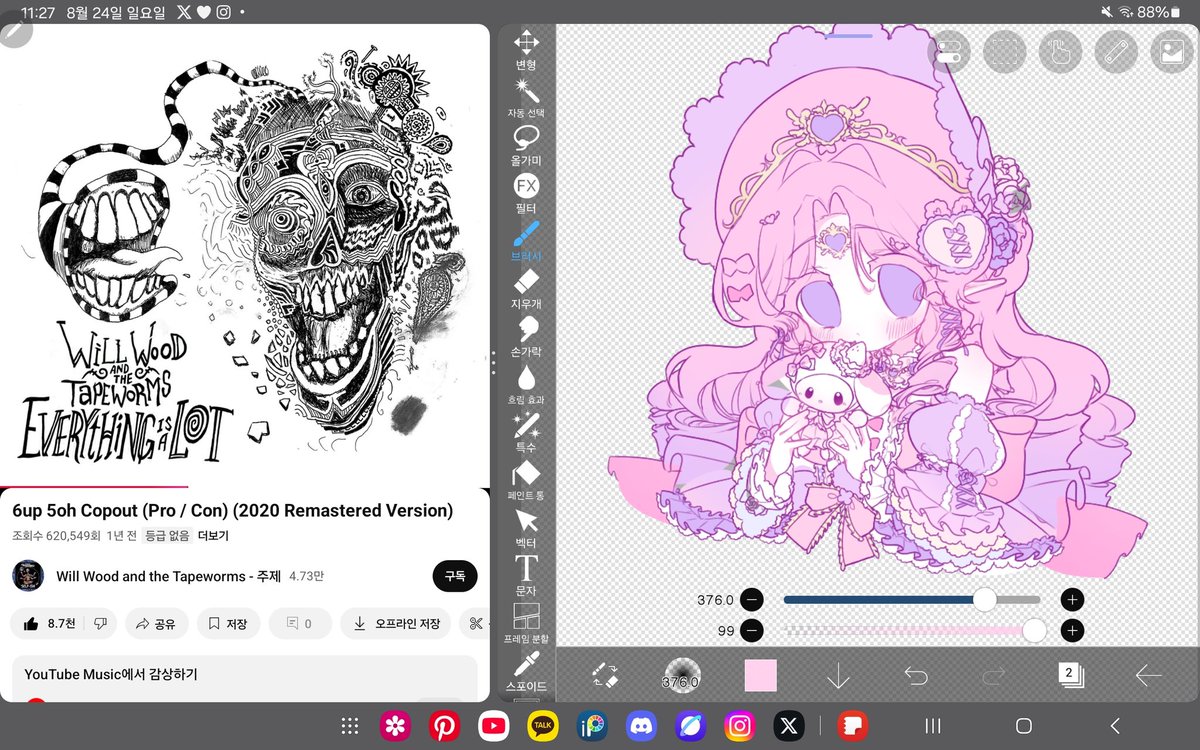This screenshot has width=1200, height=750.
Task: Open Will Wood and the Tapeworms channel name
Action: (x=168, y=576)
